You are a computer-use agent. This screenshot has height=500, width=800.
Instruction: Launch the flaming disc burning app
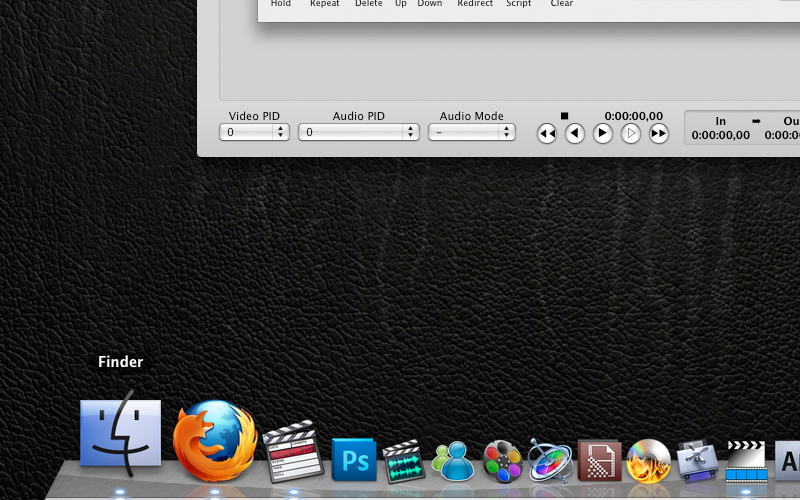(648, 461)
